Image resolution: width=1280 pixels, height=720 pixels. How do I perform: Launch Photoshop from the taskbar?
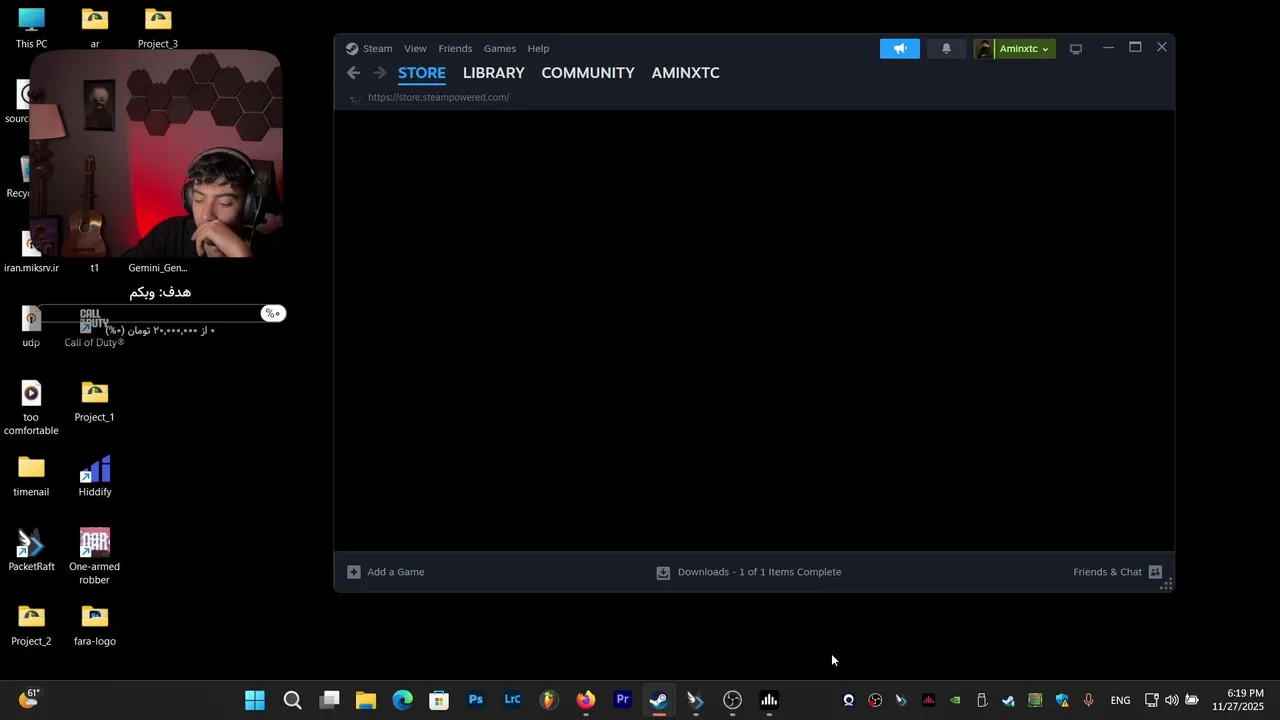tap(476, 700)
